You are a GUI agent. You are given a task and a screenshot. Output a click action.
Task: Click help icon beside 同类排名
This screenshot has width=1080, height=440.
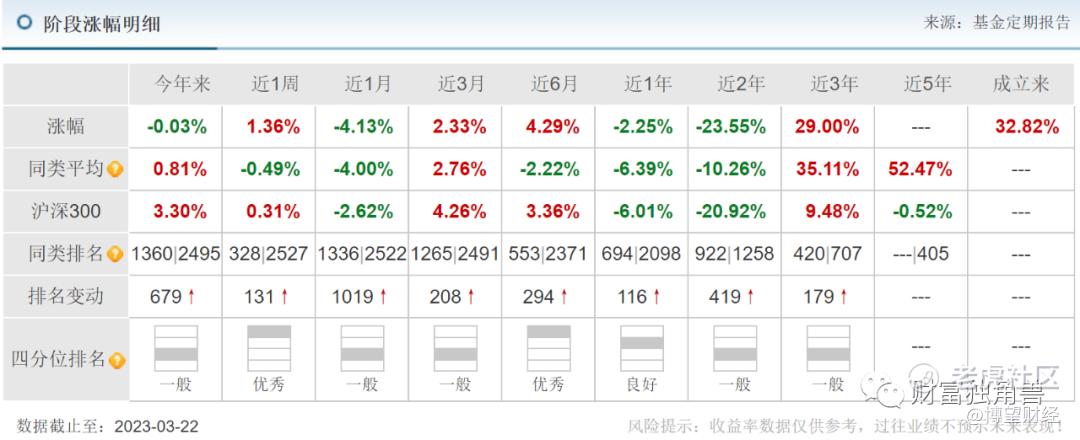click(x=116, y=255)
